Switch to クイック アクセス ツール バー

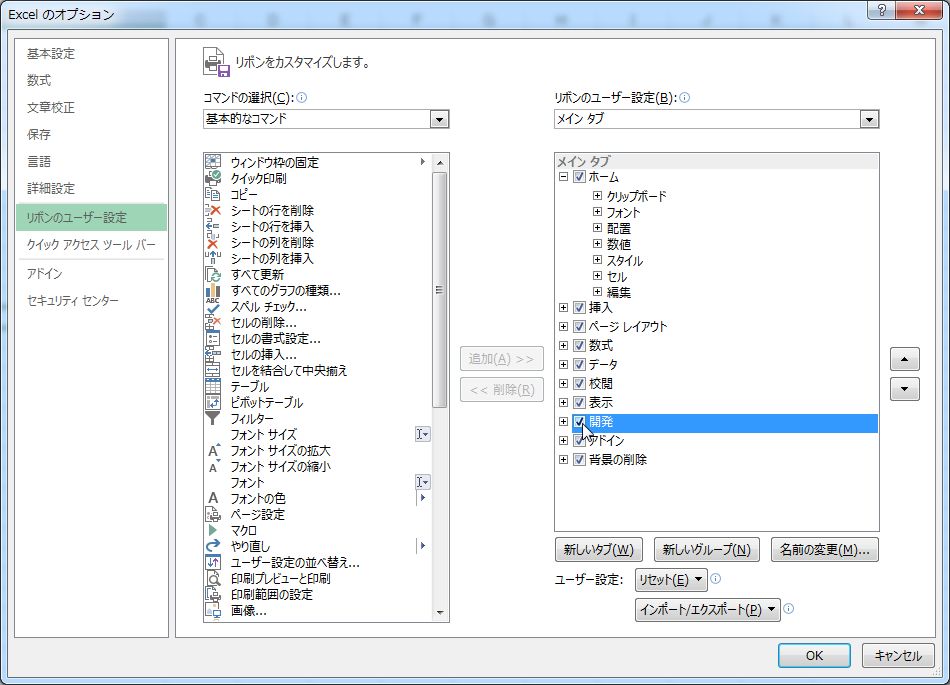[x=91, y=245]
